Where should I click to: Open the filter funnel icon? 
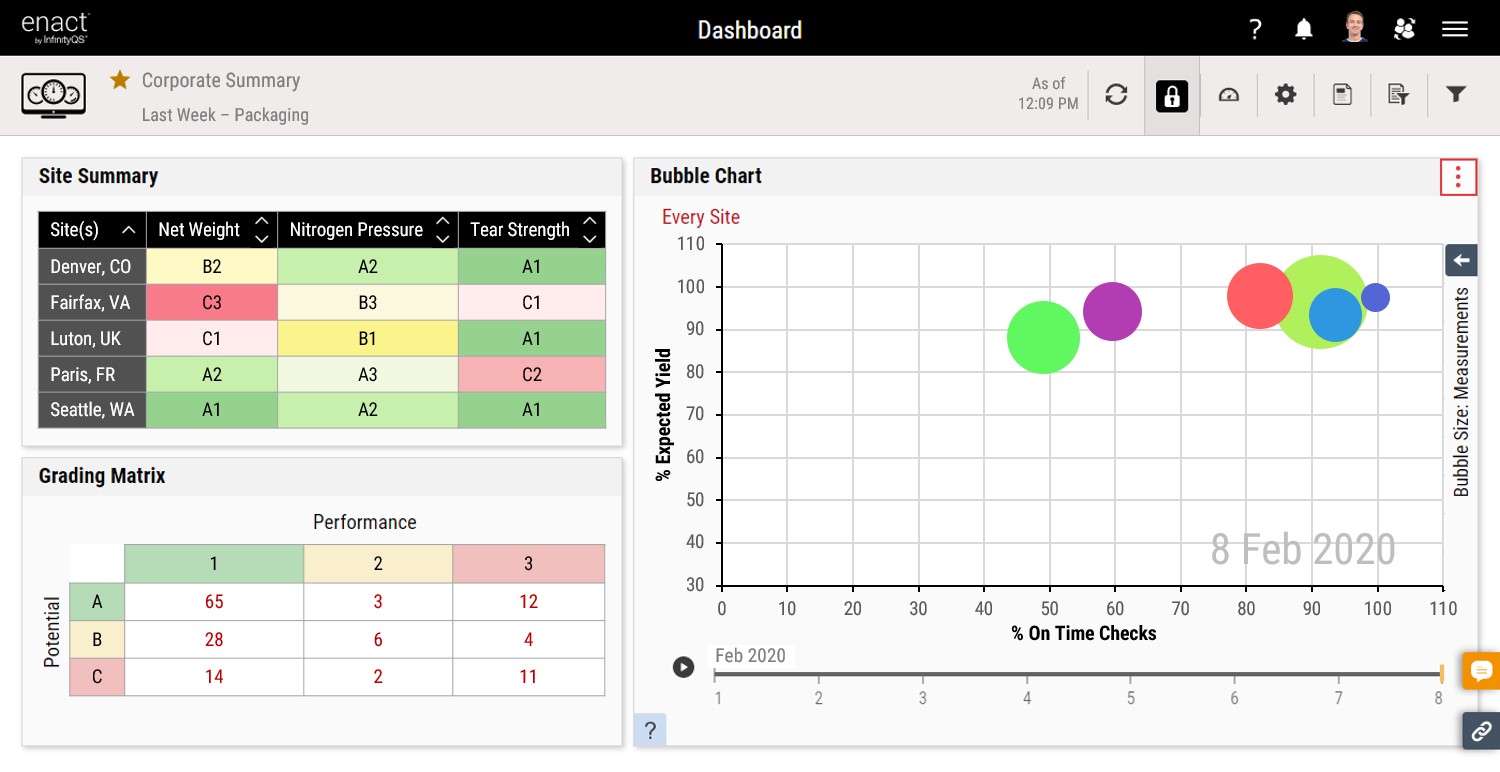pyautogui.click(x=1456, y=95)
